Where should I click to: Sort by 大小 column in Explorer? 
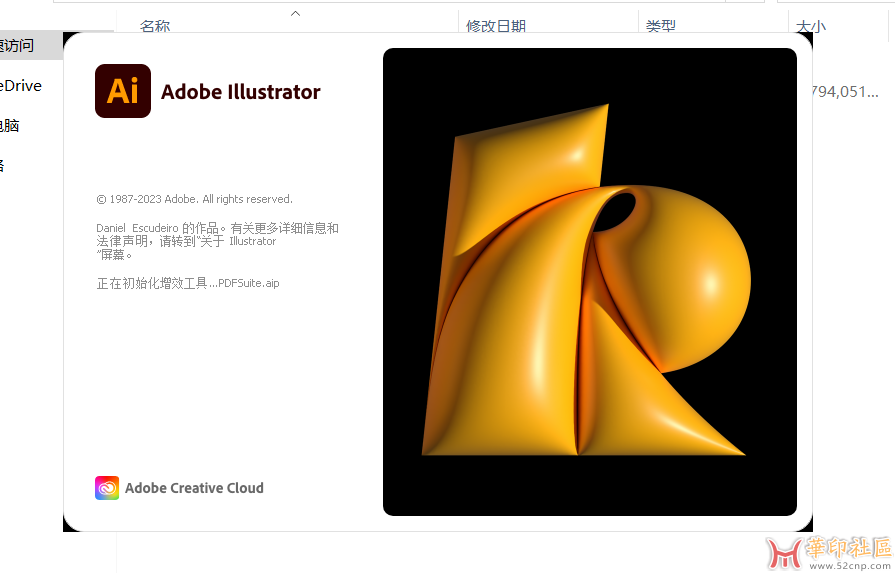[811, 26]
